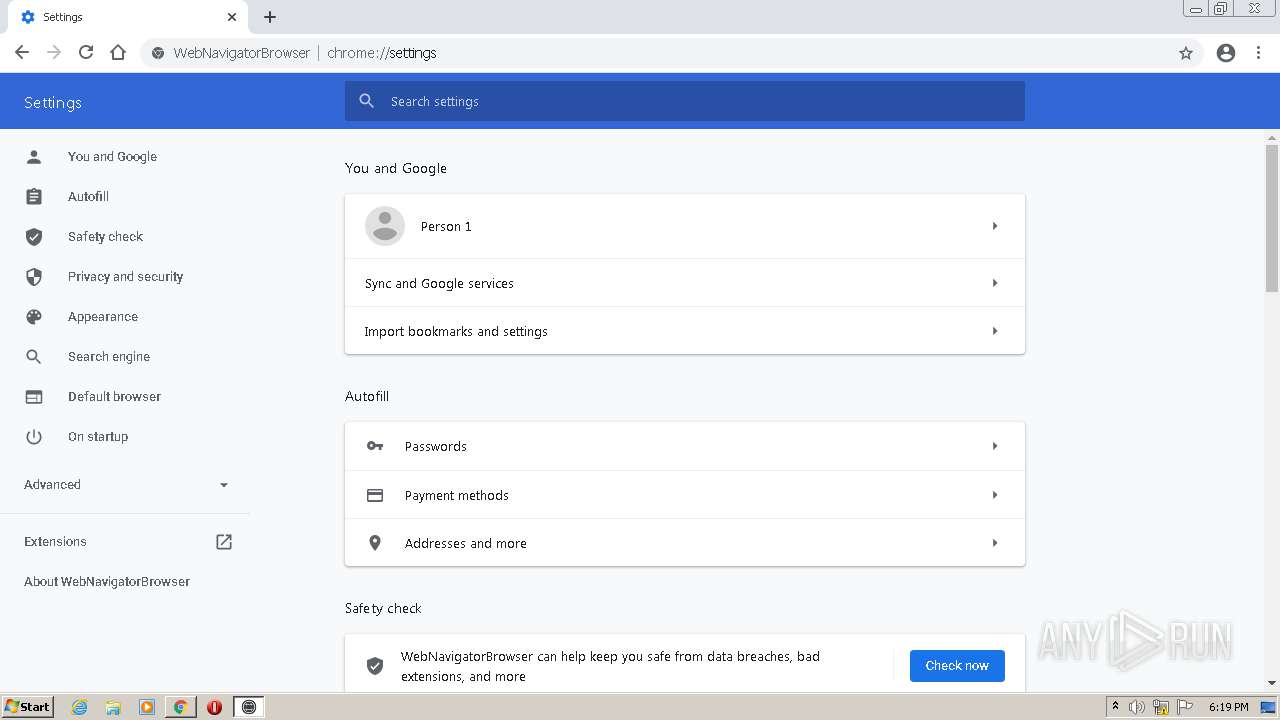Image resolution: width=1280 pixels, height=720 pixels.
Task: Select You and Google in sidebar
Action: 112,157
